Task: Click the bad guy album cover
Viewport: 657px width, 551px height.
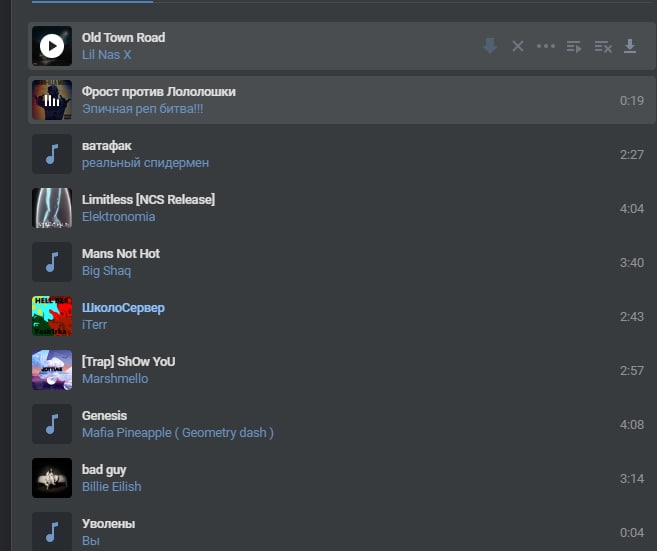Action: 52,478
